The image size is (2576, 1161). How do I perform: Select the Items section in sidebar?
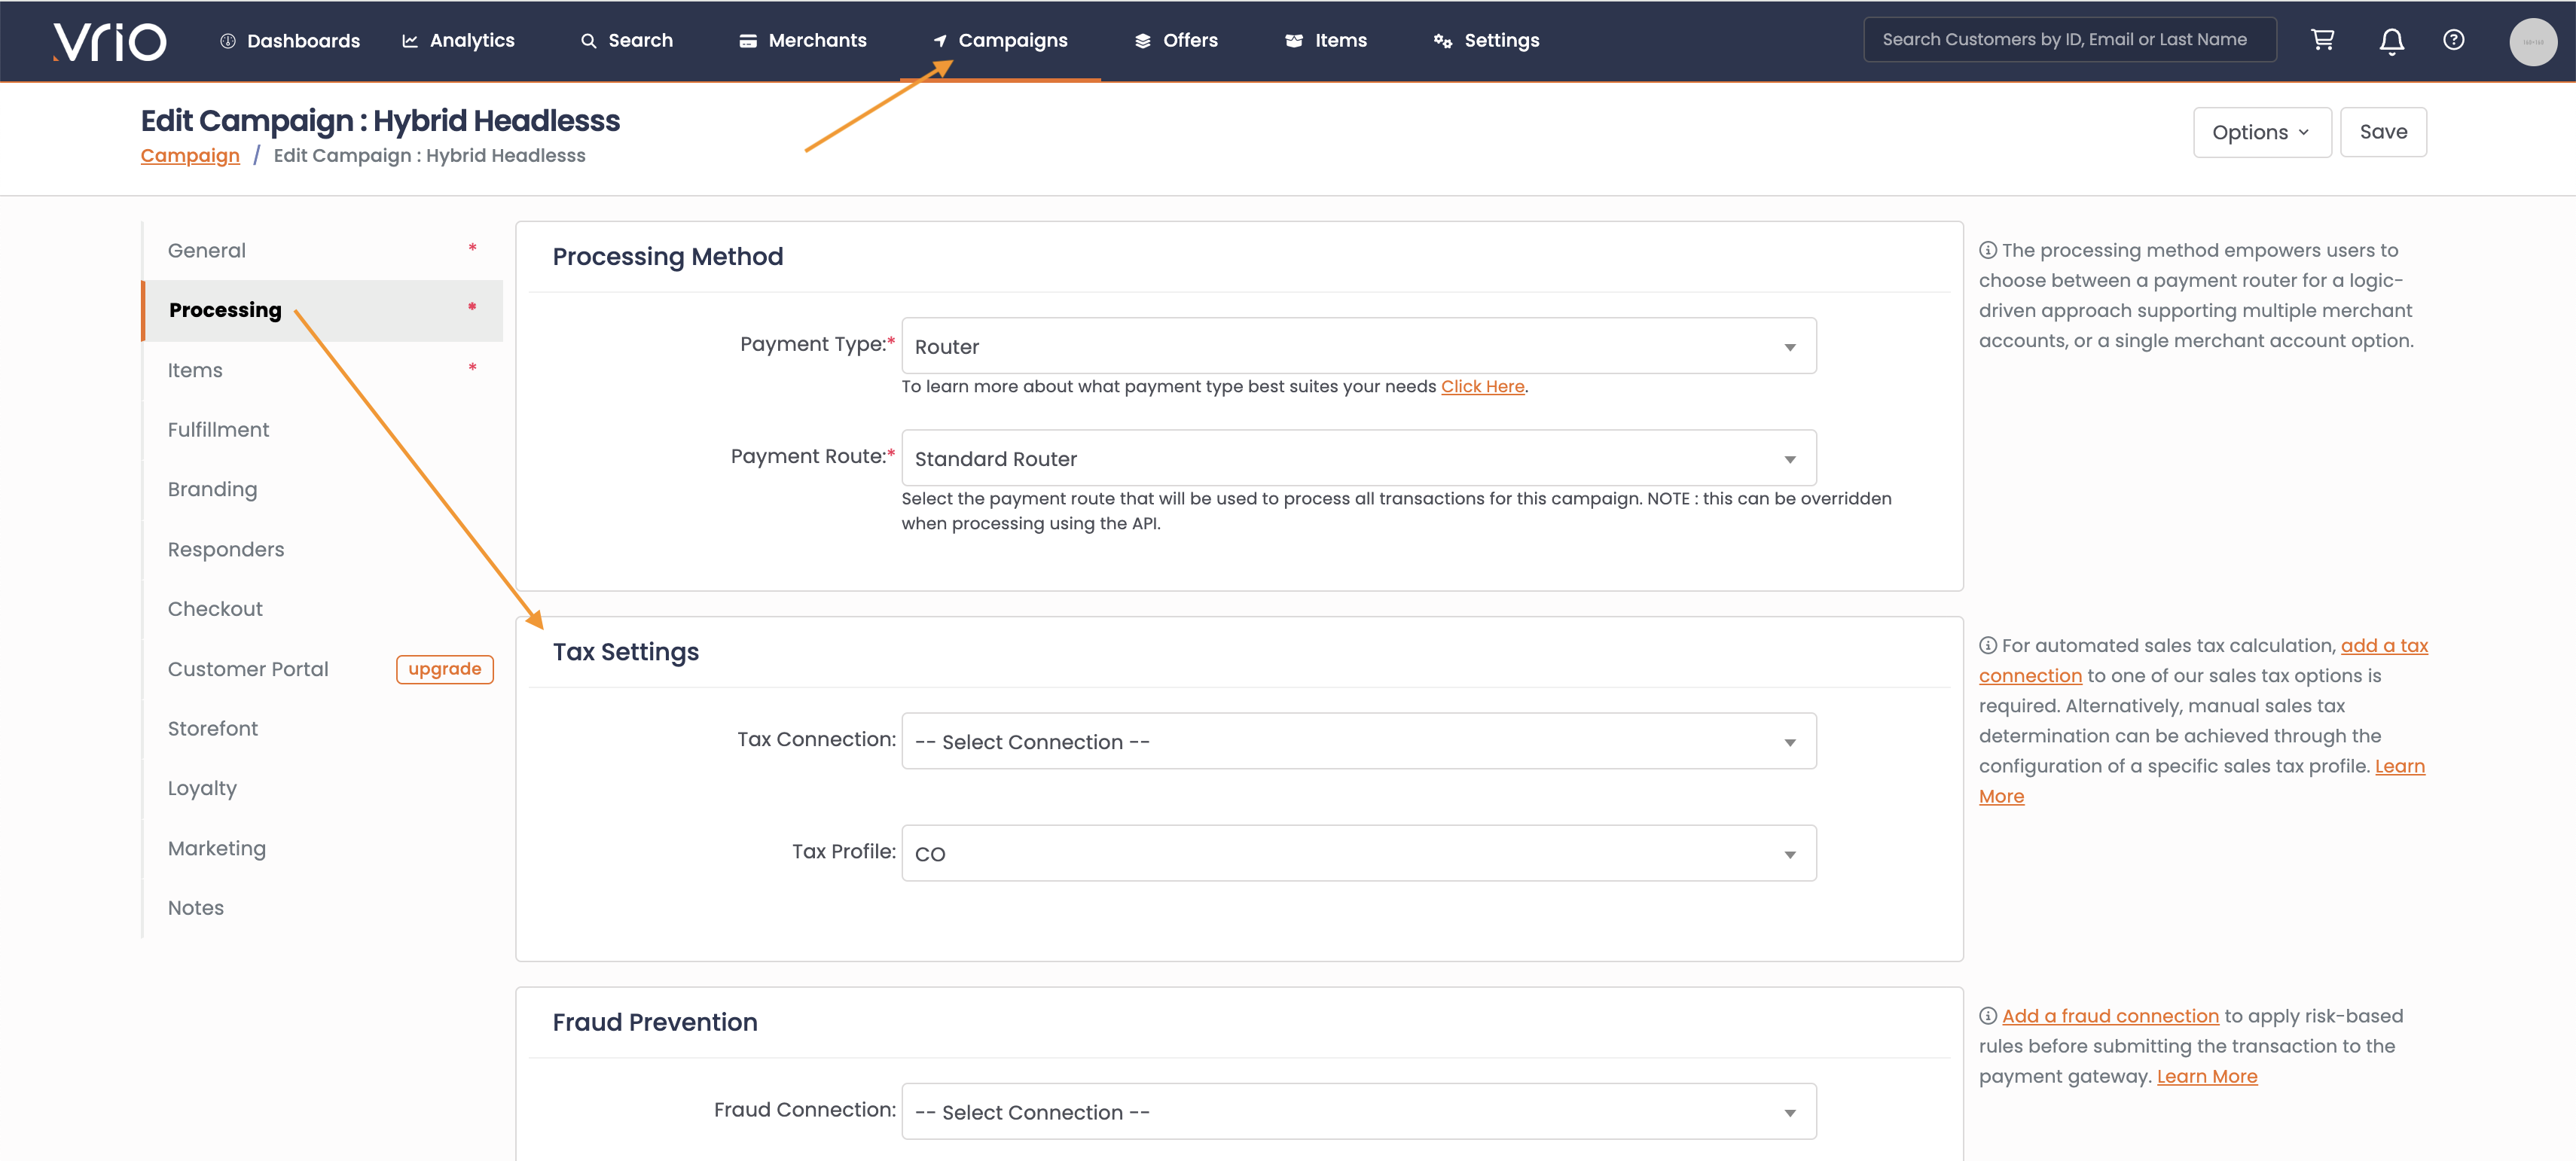pos(322,371)
